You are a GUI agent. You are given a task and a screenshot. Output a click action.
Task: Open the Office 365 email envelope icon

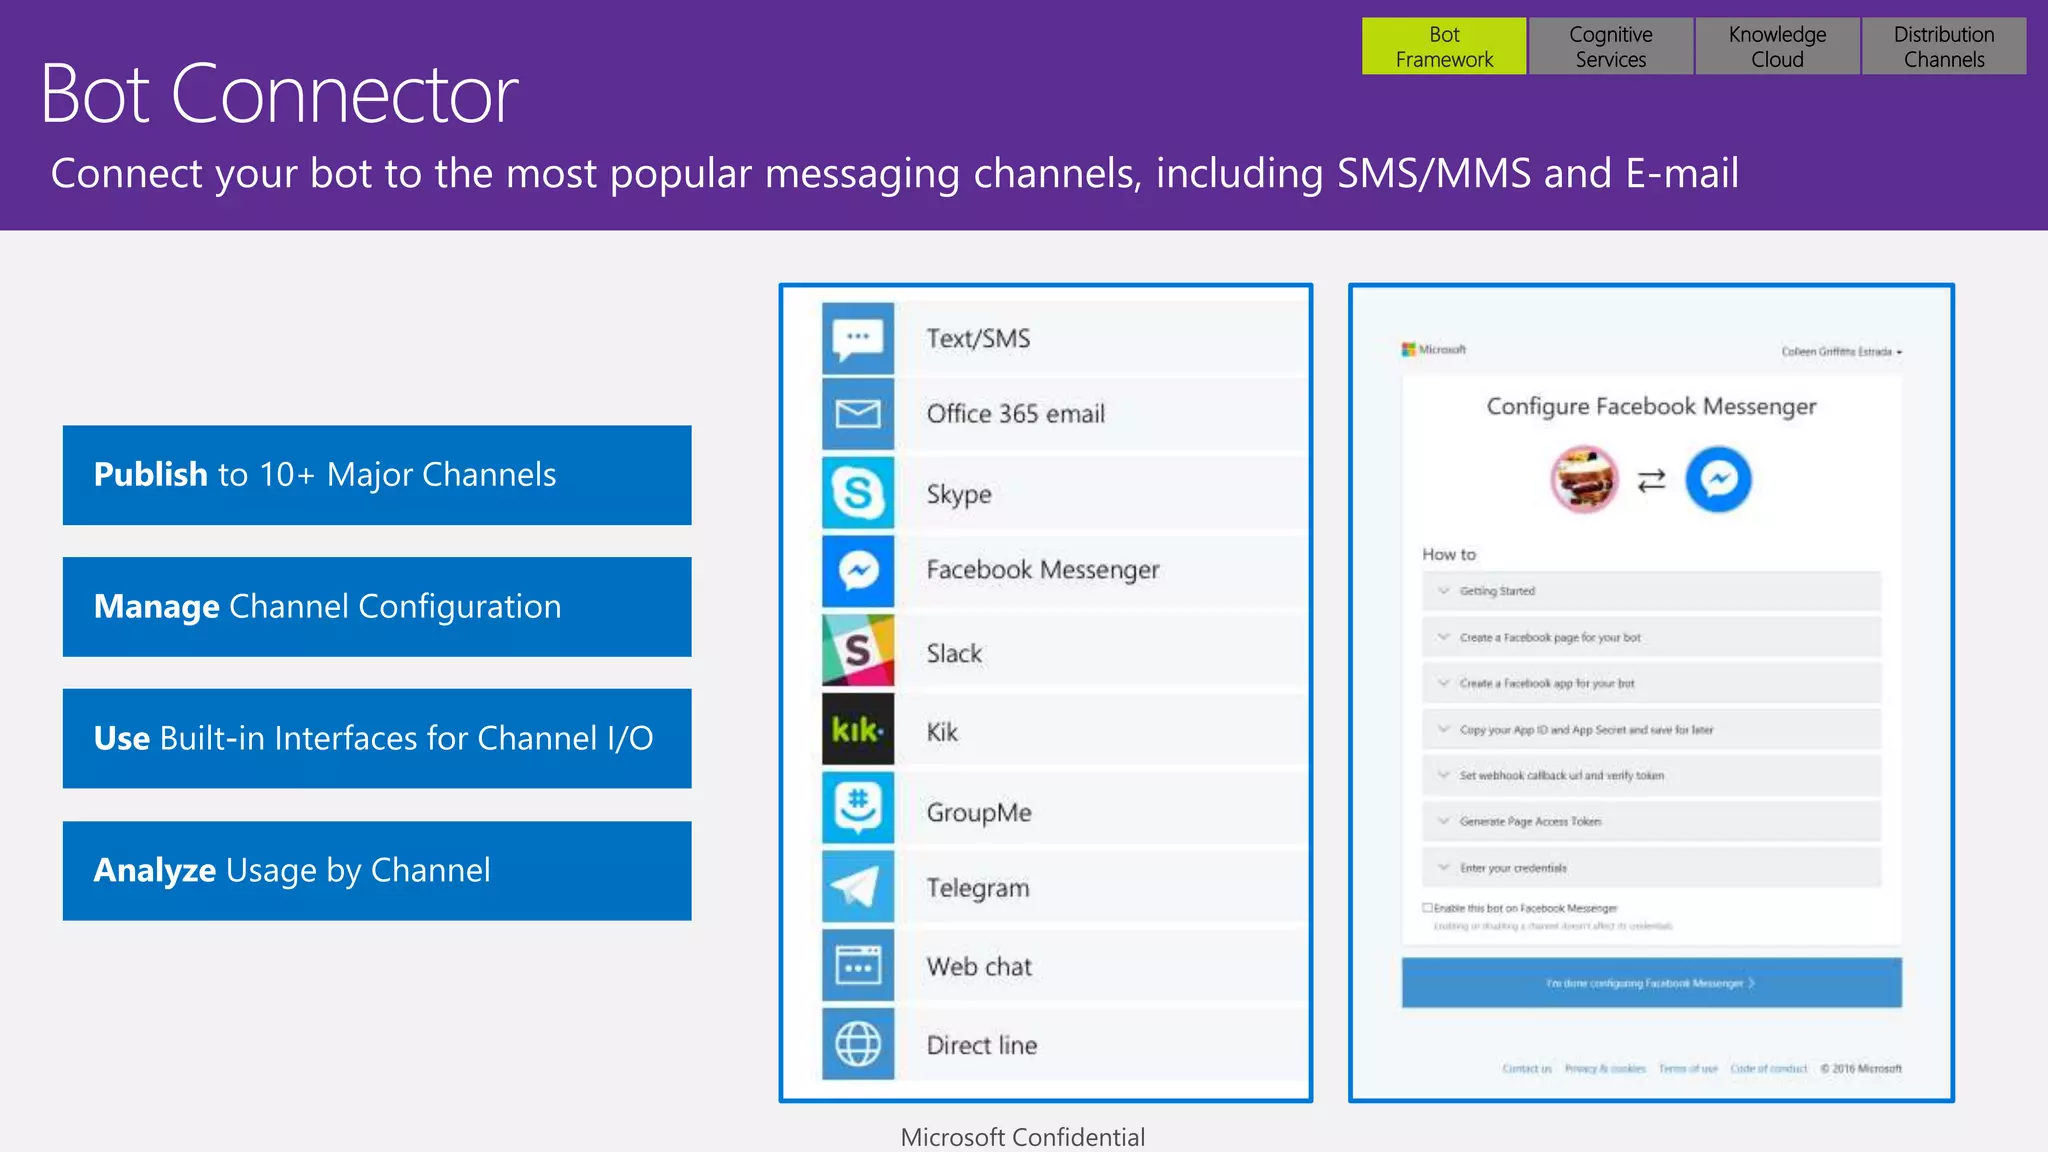[x=858, y=413]
